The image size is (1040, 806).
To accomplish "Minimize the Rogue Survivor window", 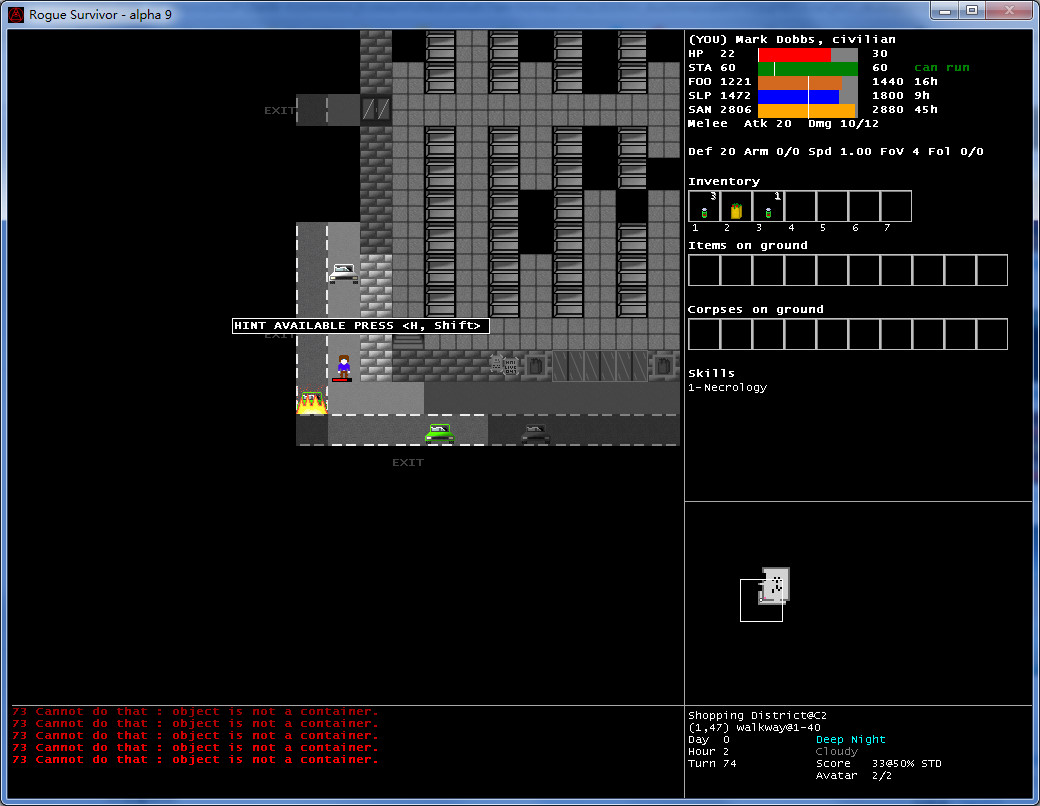I will [945, 11].
